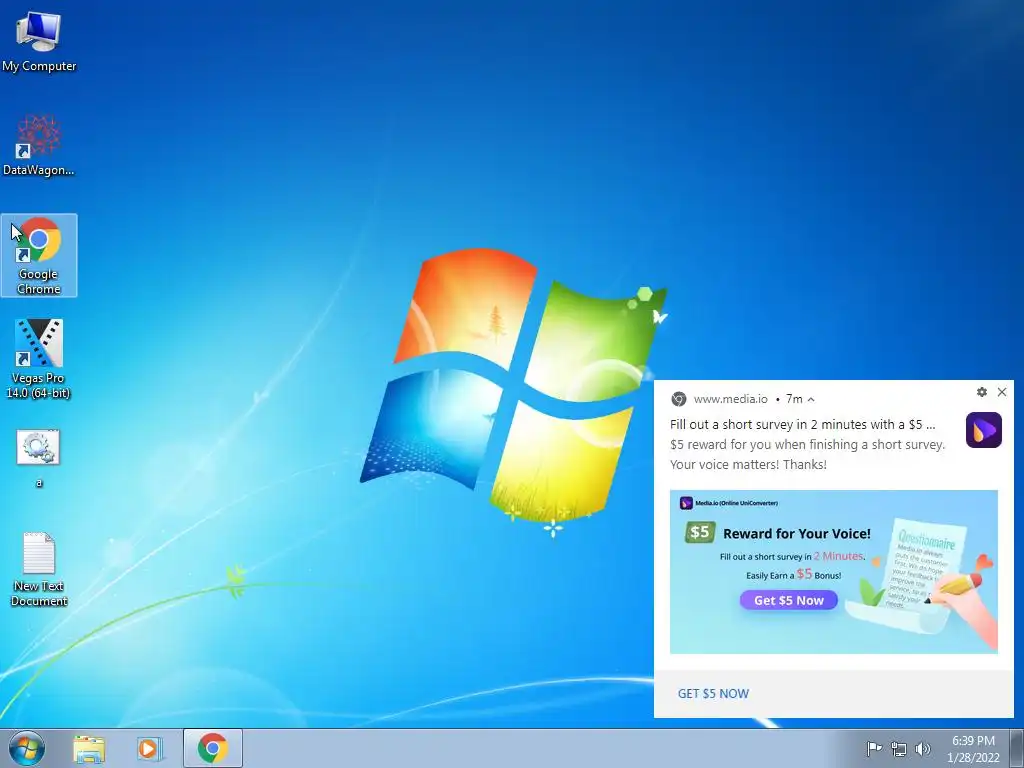Select the Vegas Pro 14.0 shortcut

point(39,359)
